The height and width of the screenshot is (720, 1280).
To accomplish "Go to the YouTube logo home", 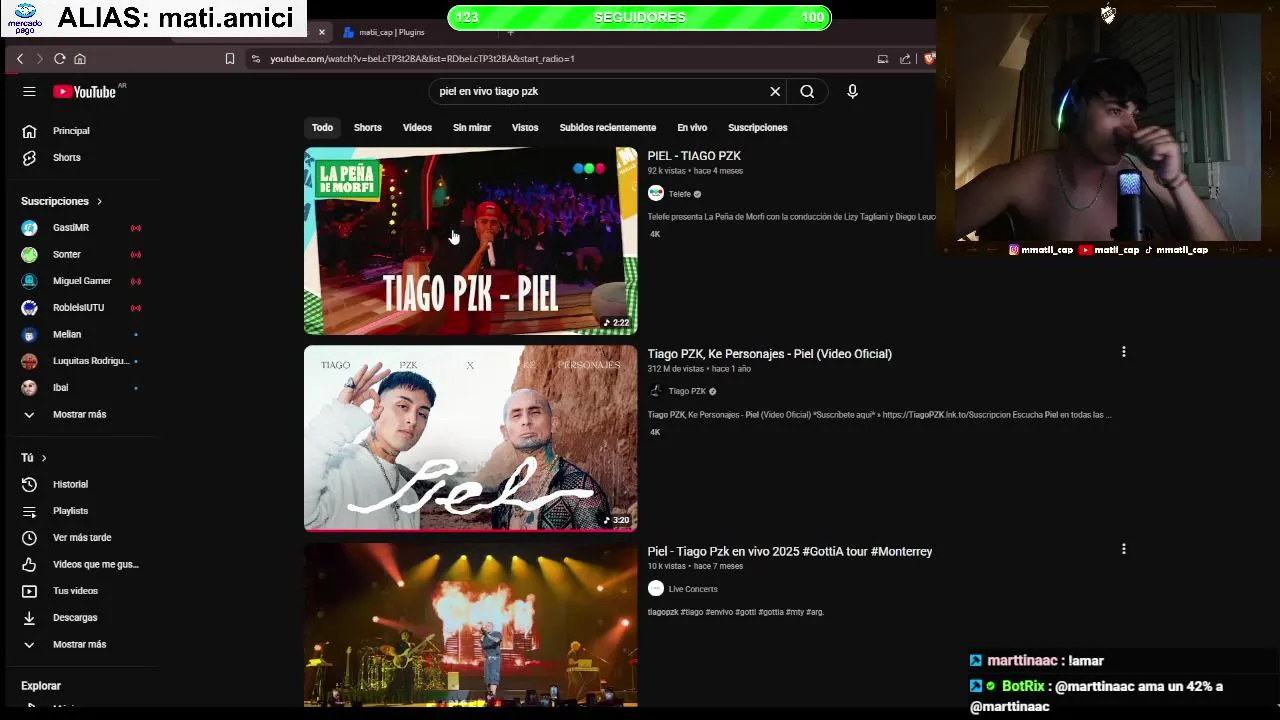I will (85, 91).
